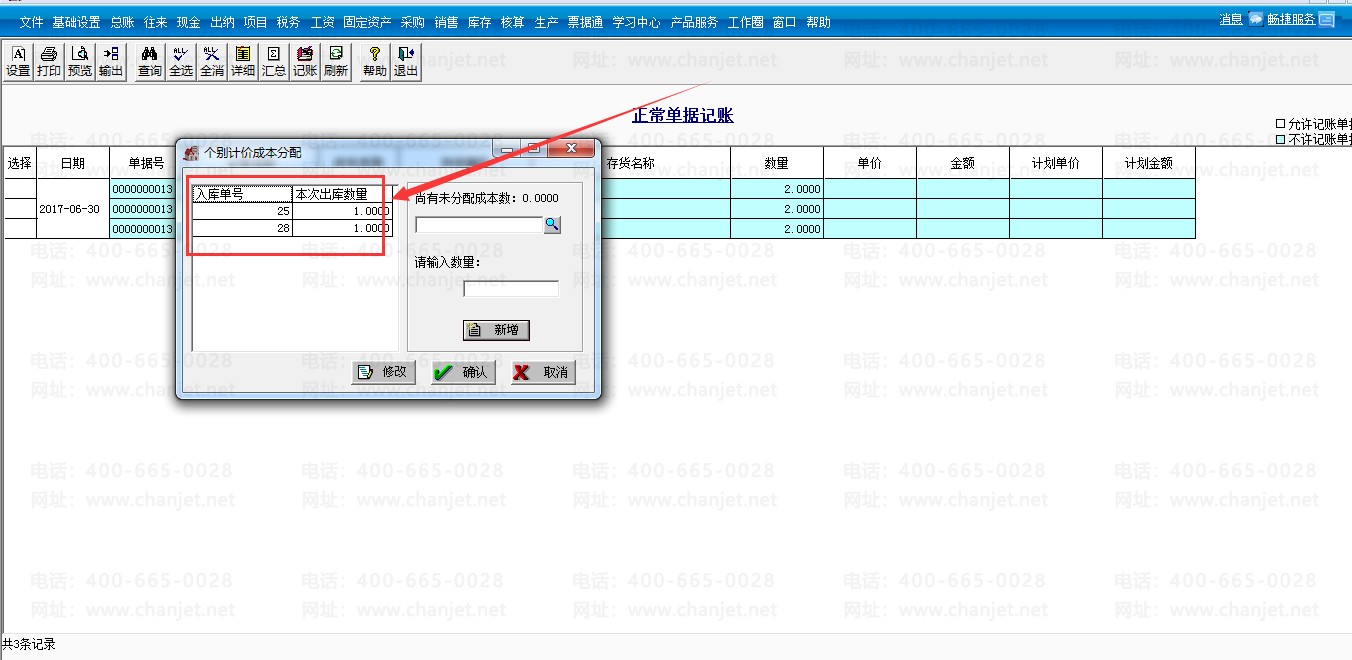Screen dimensions: 1352x660
Task: Open the 生产 menu
Action: tap(546, 22)
